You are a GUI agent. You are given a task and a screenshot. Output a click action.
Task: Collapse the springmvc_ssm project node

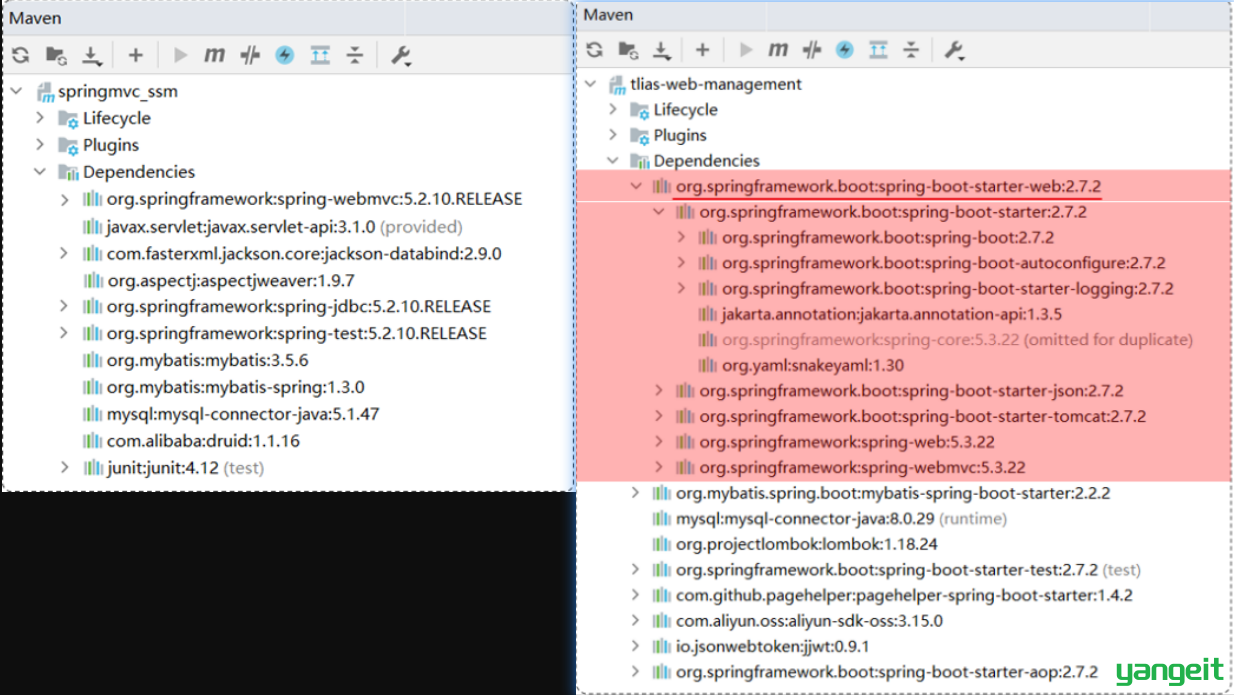pyautogui.click(x=17, y=91)
